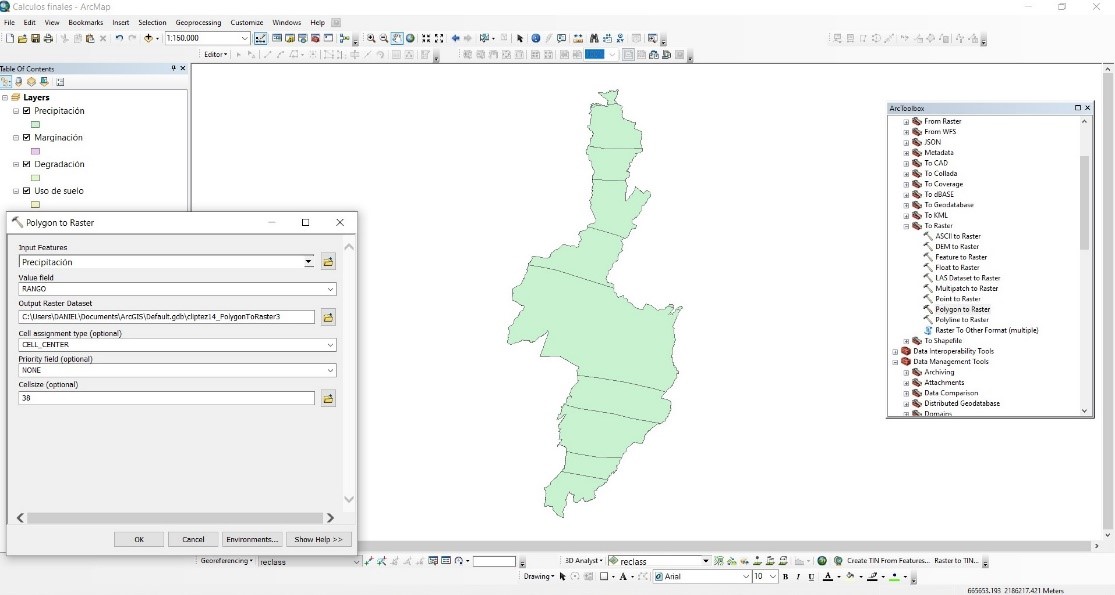
Task: Toggle the Marginación layer visibility checkbox
Action: point(27,137)
